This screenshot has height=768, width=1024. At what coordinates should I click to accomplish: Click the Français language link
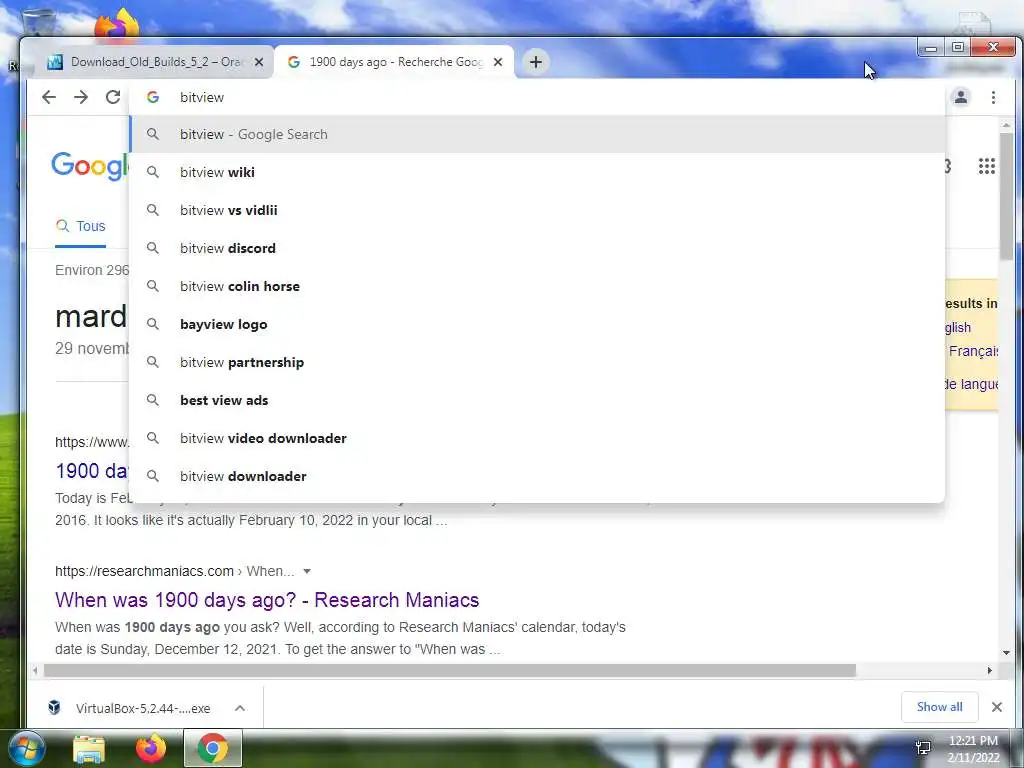click(x=973, y=351)
